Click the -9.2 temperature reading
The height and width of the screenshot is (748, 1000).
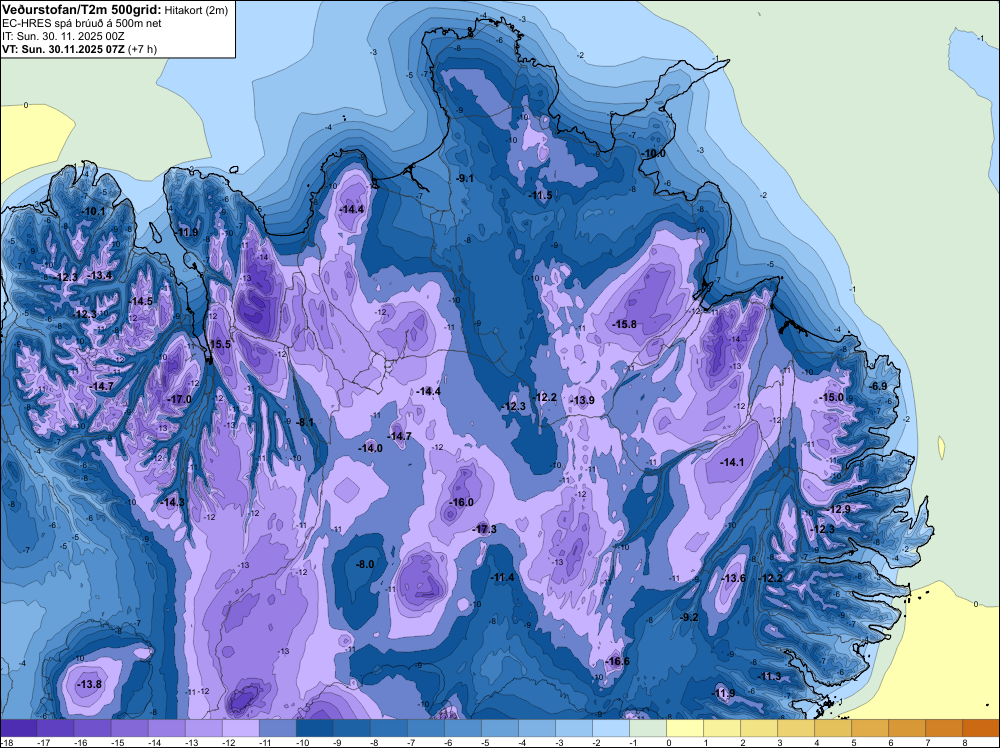(x=691, y=617)
